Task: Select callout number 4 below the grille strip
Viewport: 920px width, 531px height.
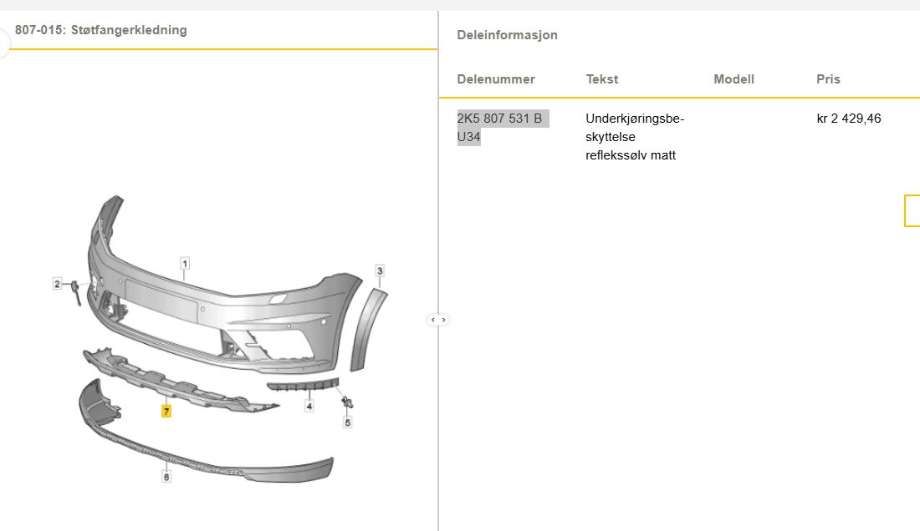Action: pyautogui.click(x=309, y=406)
